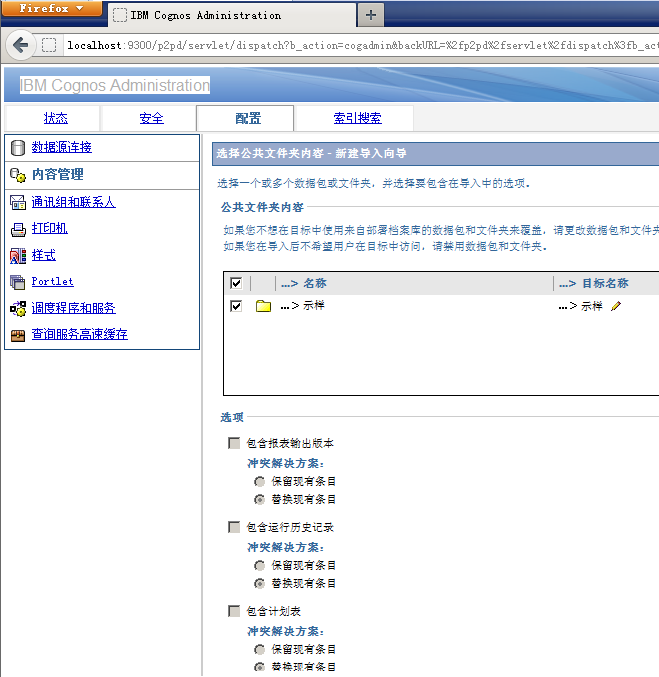This screenshot has height=677, width=659.
Task: Select 保留现有条目 under 包含计划表
Action: tap(259, 649)
